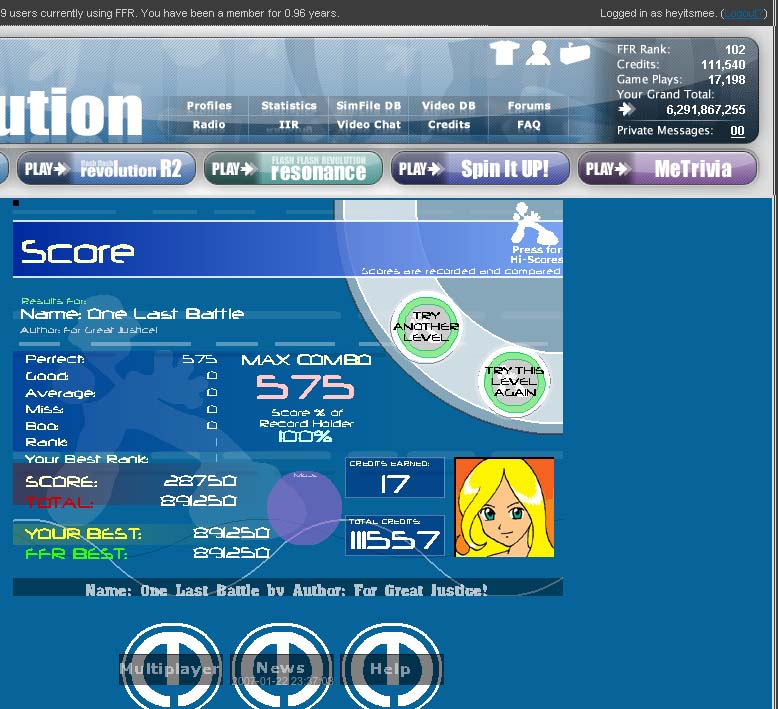The width and height of the screenshot is (778, 709).
Task: Click the arrow beside Grand Total
Action: tap(627, 109)
